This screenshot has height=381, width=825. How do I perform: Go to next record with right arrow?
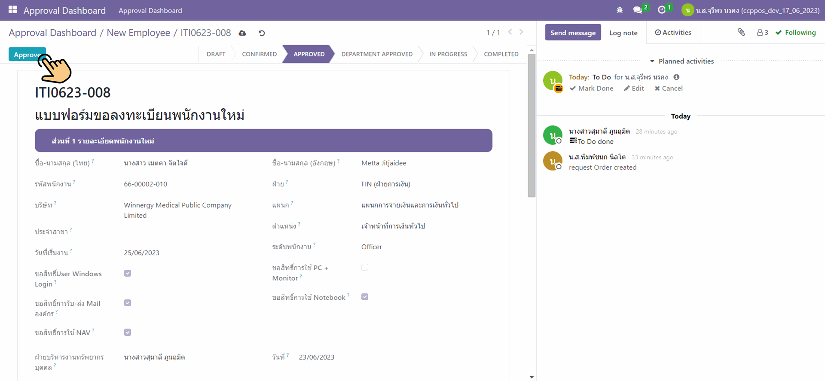521,32
